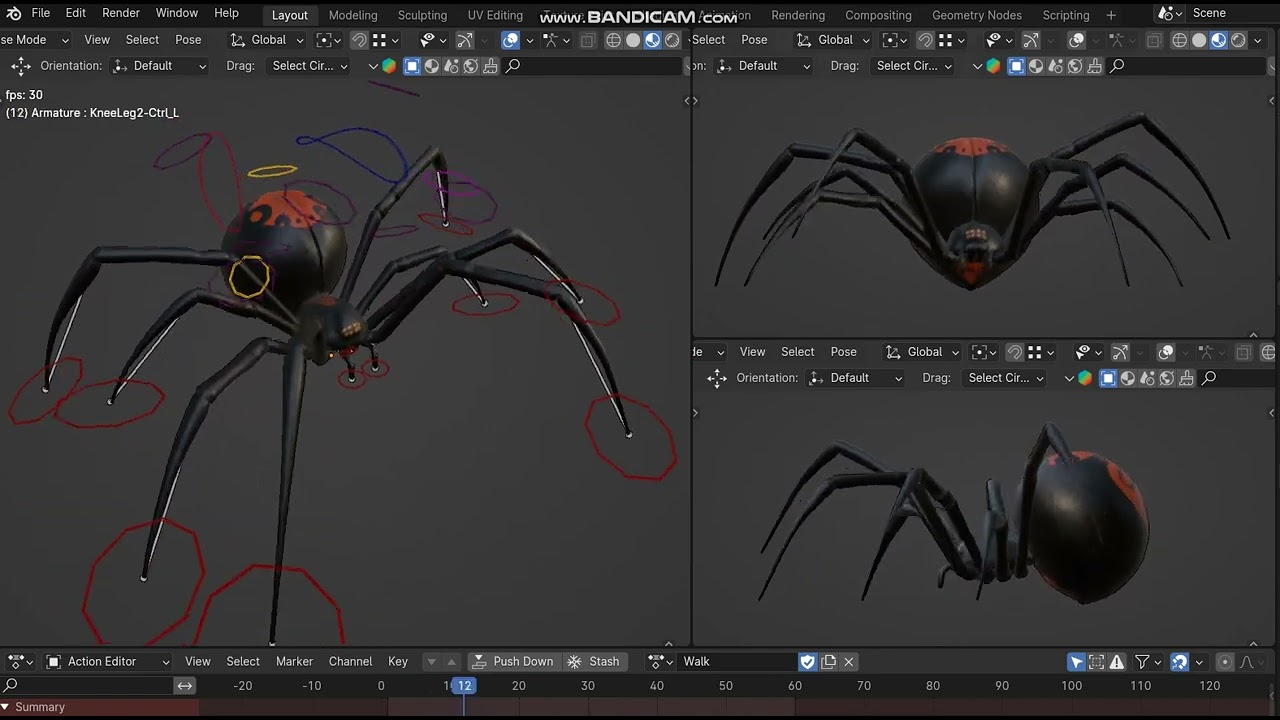Click the Push Down button

tap(513, 662)
